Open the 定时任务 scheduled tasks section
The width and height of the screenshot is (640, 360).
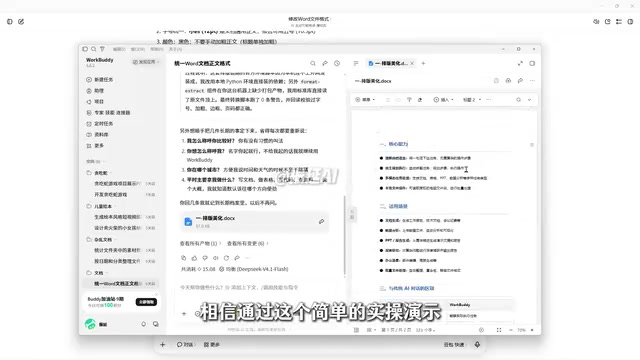(x=100, y=124)
